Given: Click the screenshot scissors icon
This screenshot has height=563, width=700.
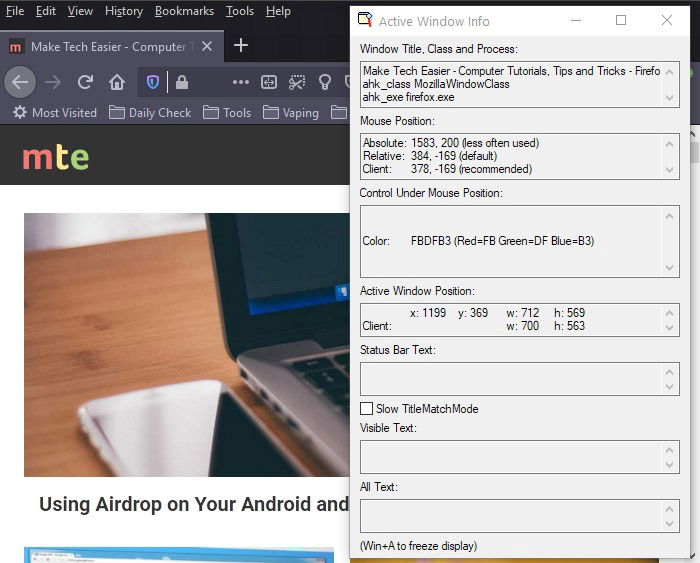Looking at the screenshot, I should click(x=297, y=82).
